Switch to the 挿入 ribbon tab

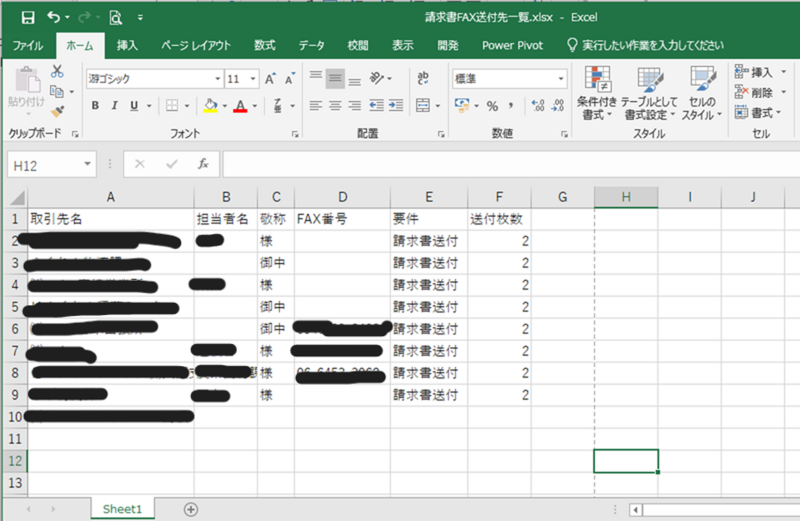pos(127,45)
